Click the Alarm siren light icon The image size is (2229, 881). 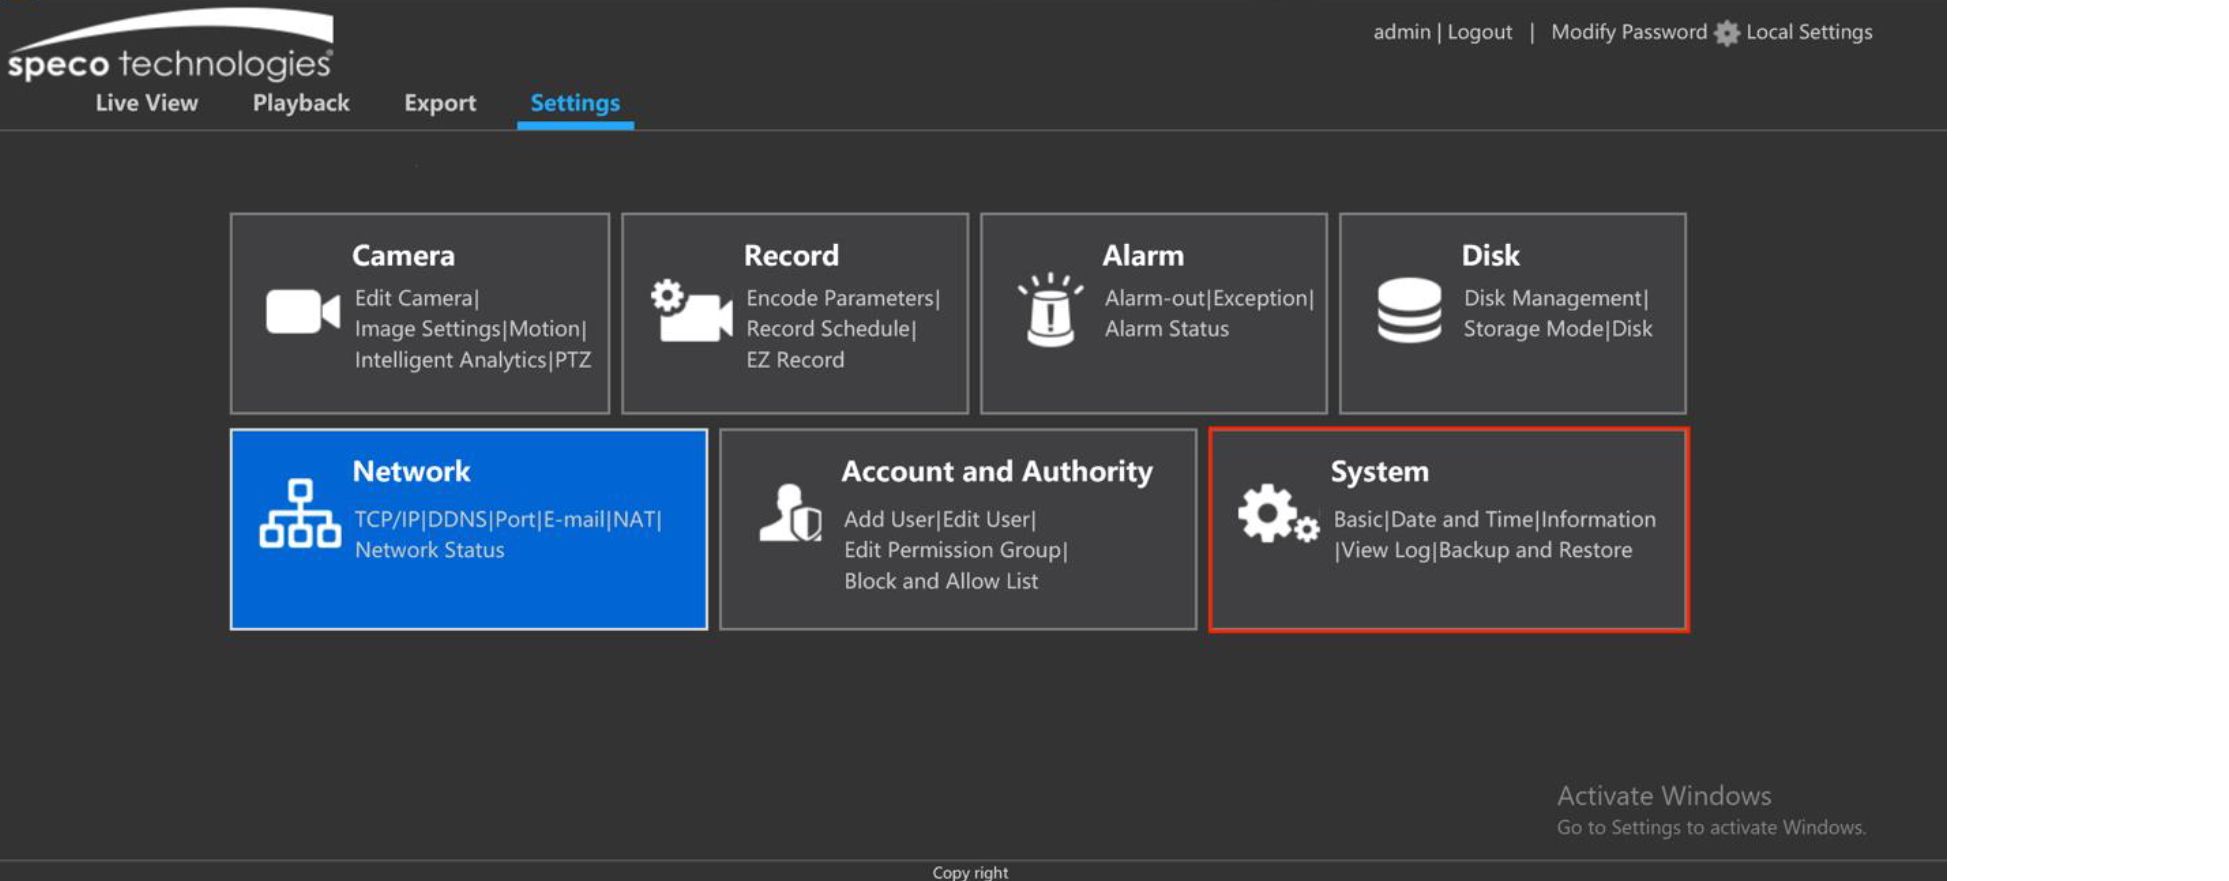click(1050, 311)
